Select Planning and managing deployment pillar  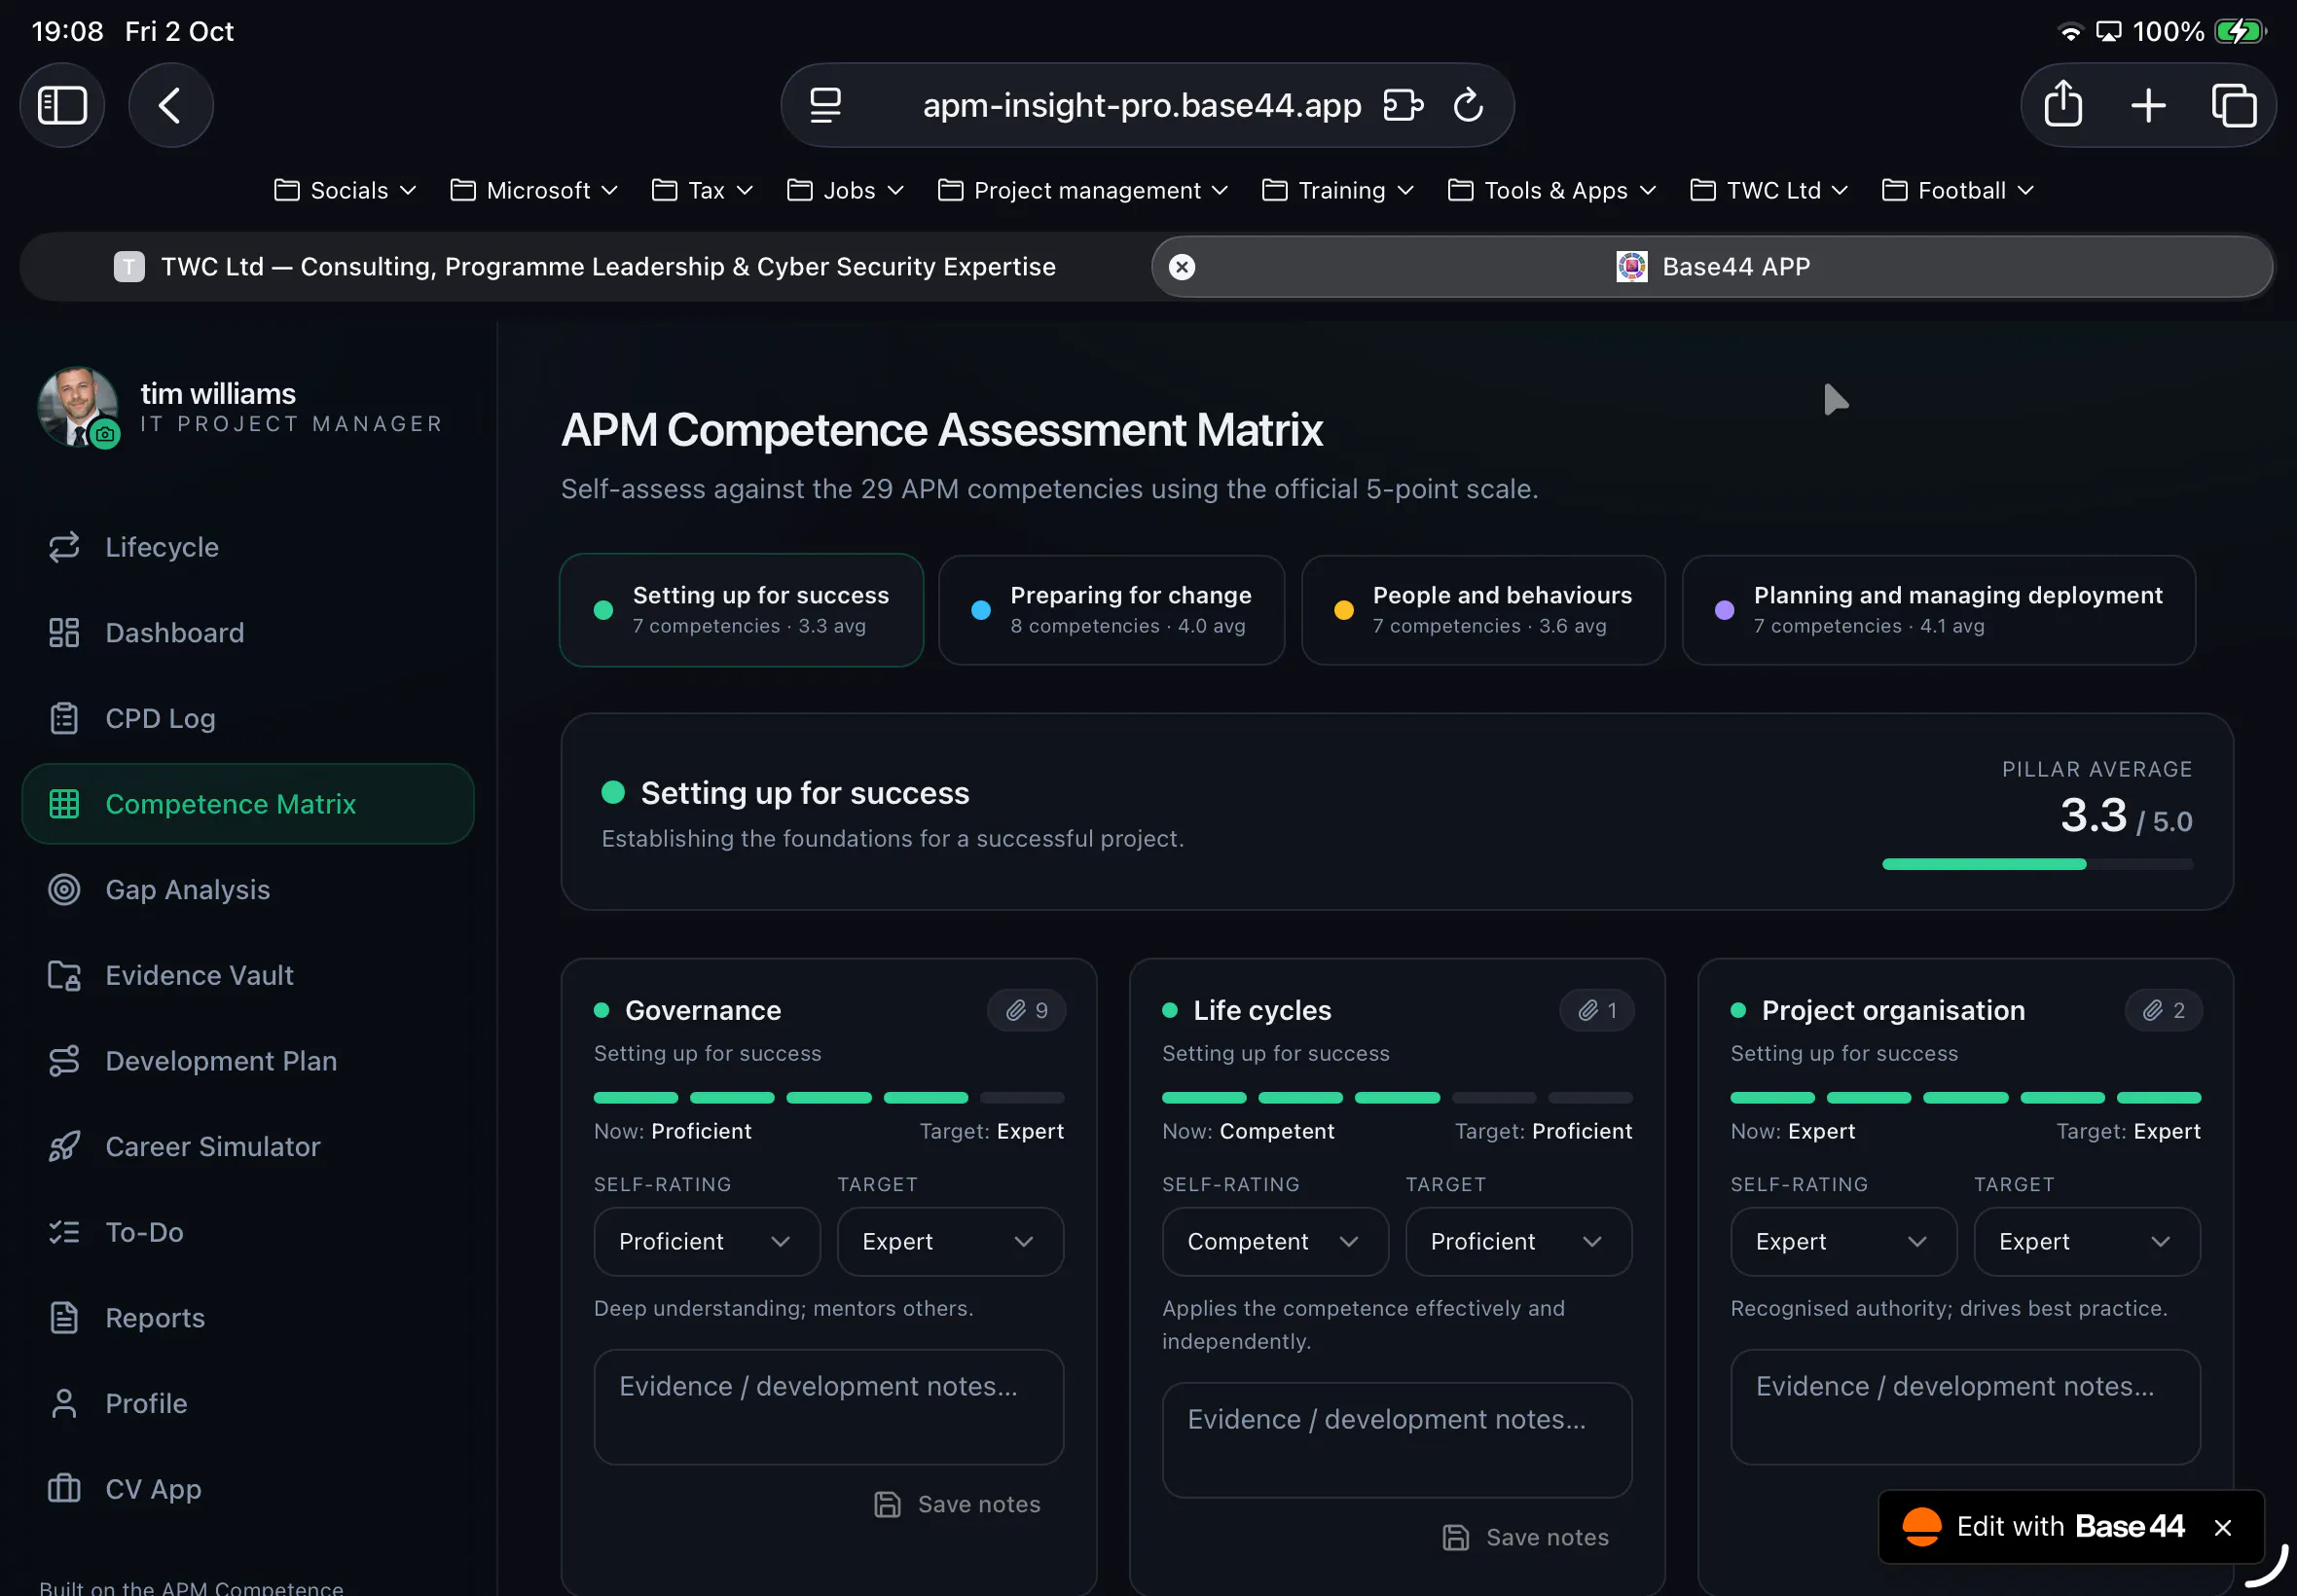click(x=1938, y=610)
